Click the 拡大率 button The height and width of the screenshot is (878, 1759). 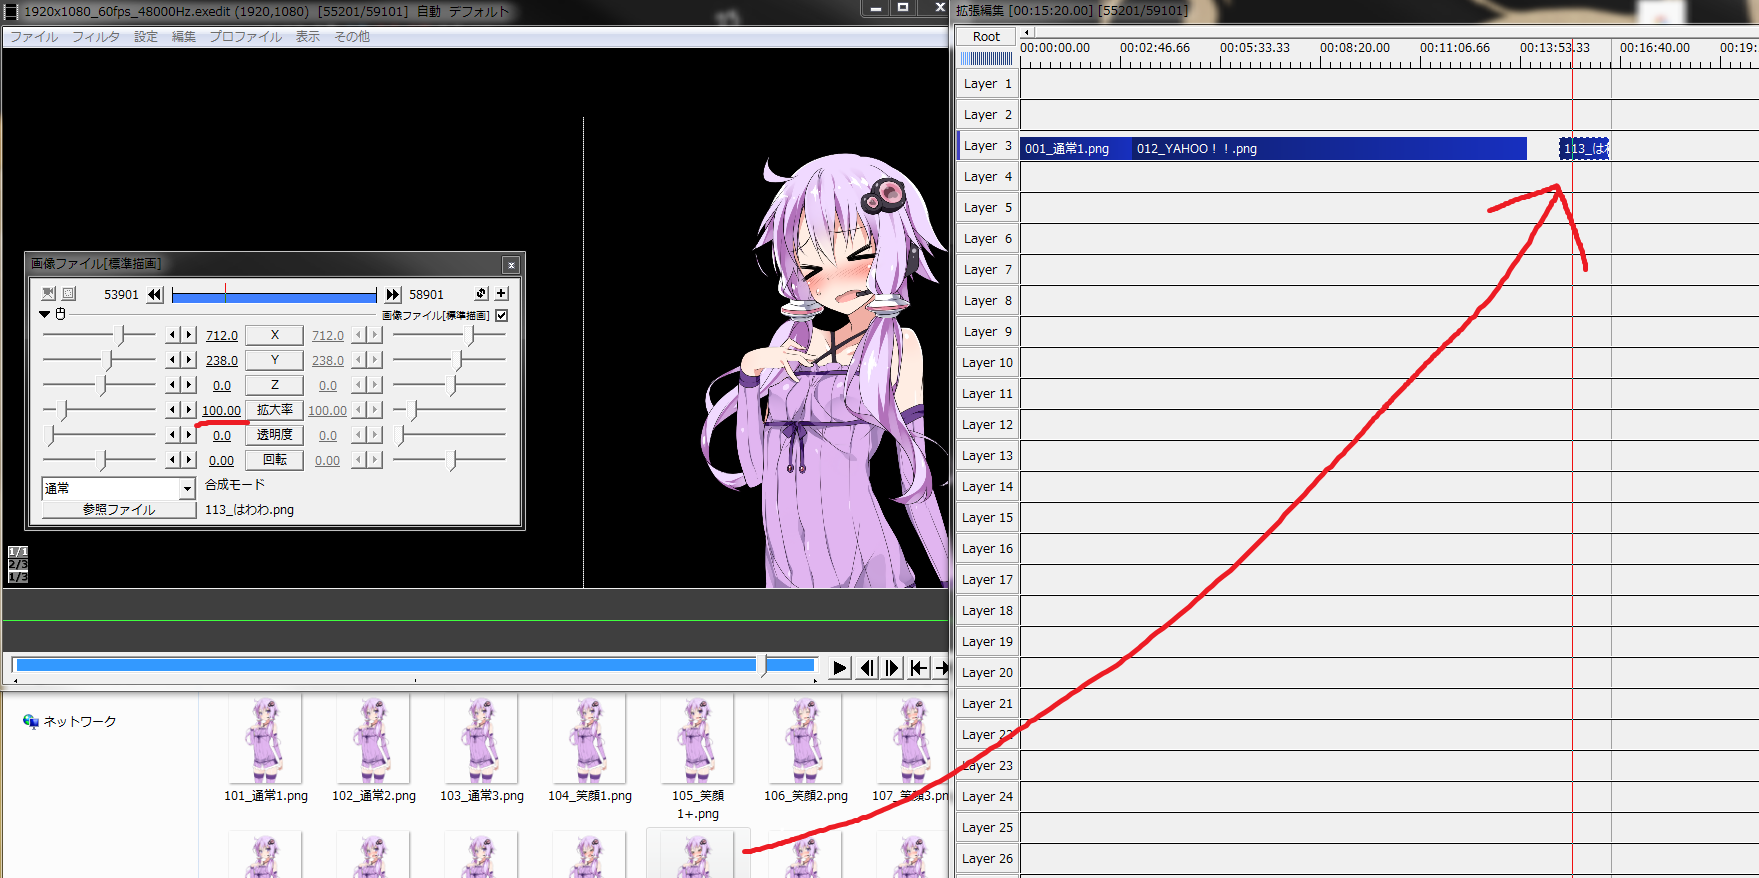(274, 410)
